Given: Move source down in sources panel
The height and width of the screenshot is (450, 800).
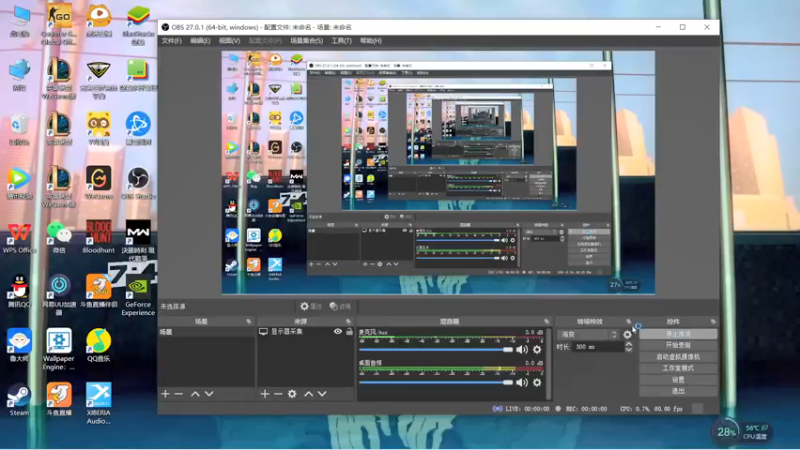Looking at the screenshot, I should tap(322, 394).
